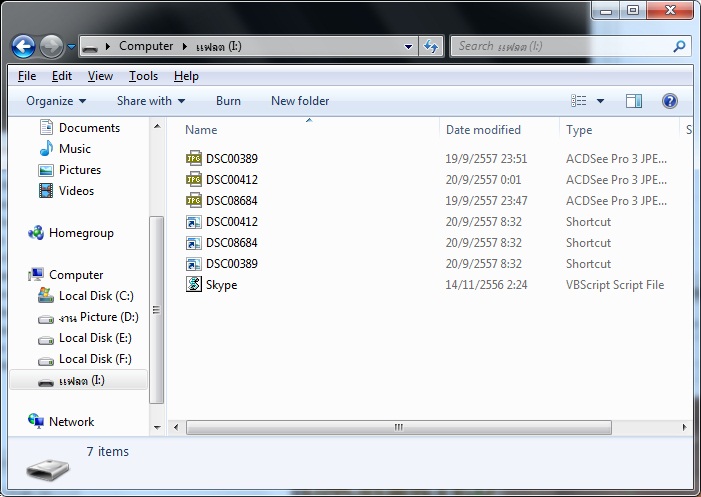Click the 7 items status text

pos(108,451)
